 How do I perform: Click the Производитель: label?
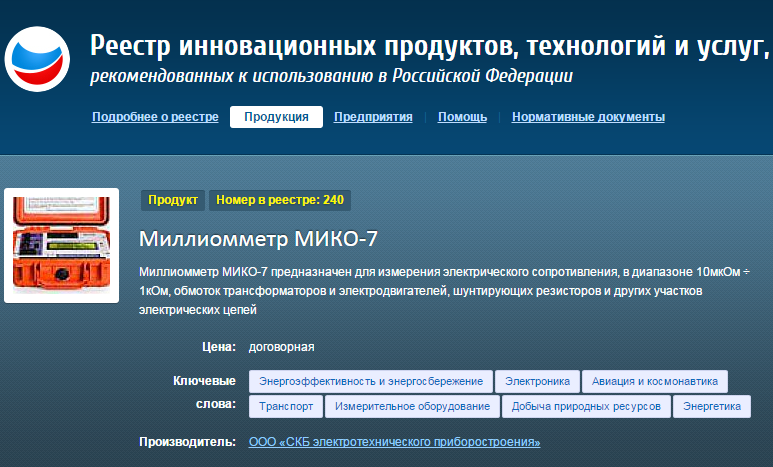point(187,442)
